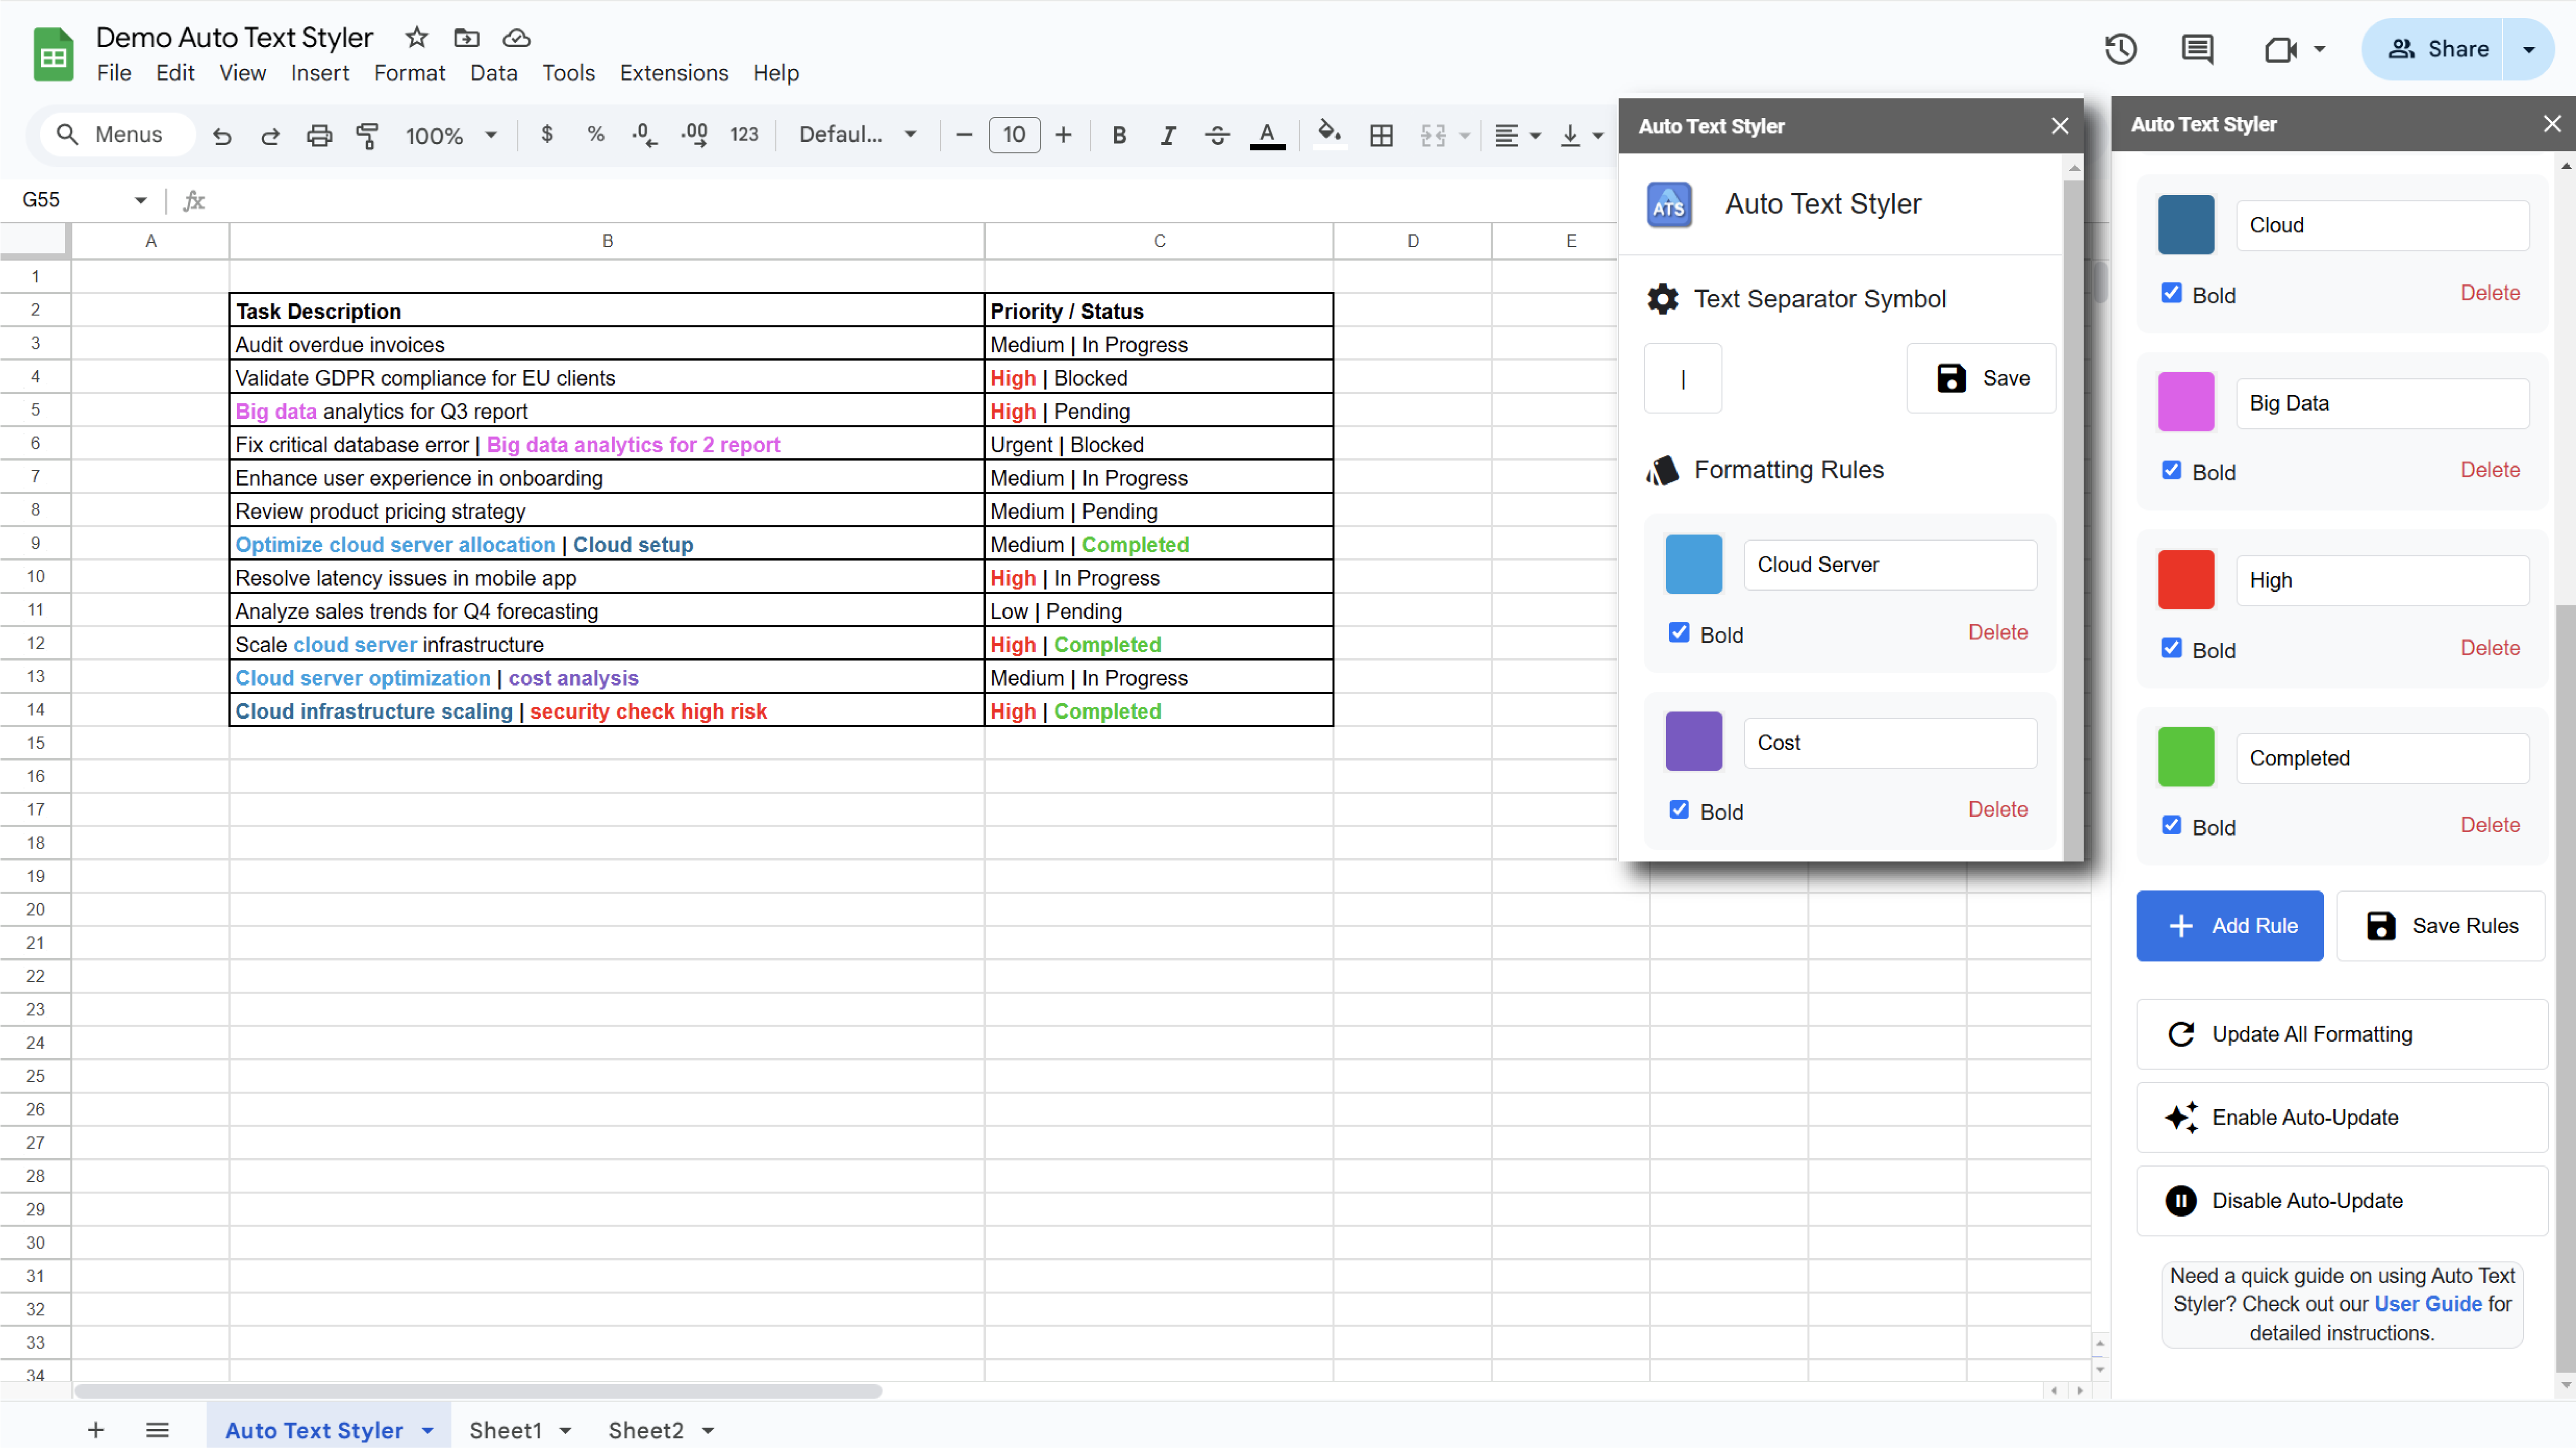This screenshot has height=1448, width=2576.
Task: Click the borders toolbar icon
Action: (x=1381, y=135)
